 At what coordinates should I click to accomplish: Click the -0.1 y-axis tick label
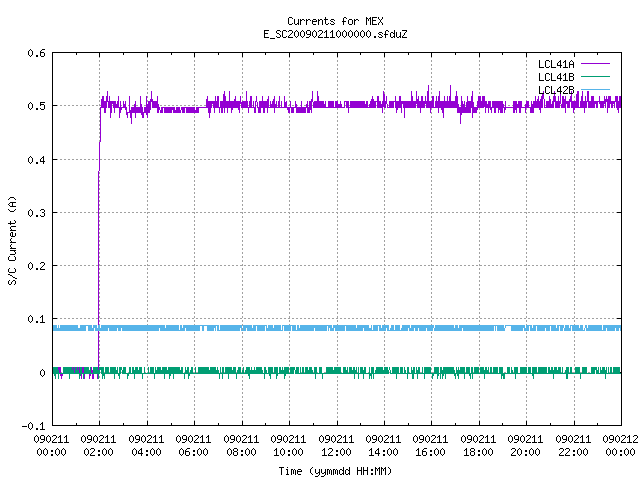tap(33, 426)
